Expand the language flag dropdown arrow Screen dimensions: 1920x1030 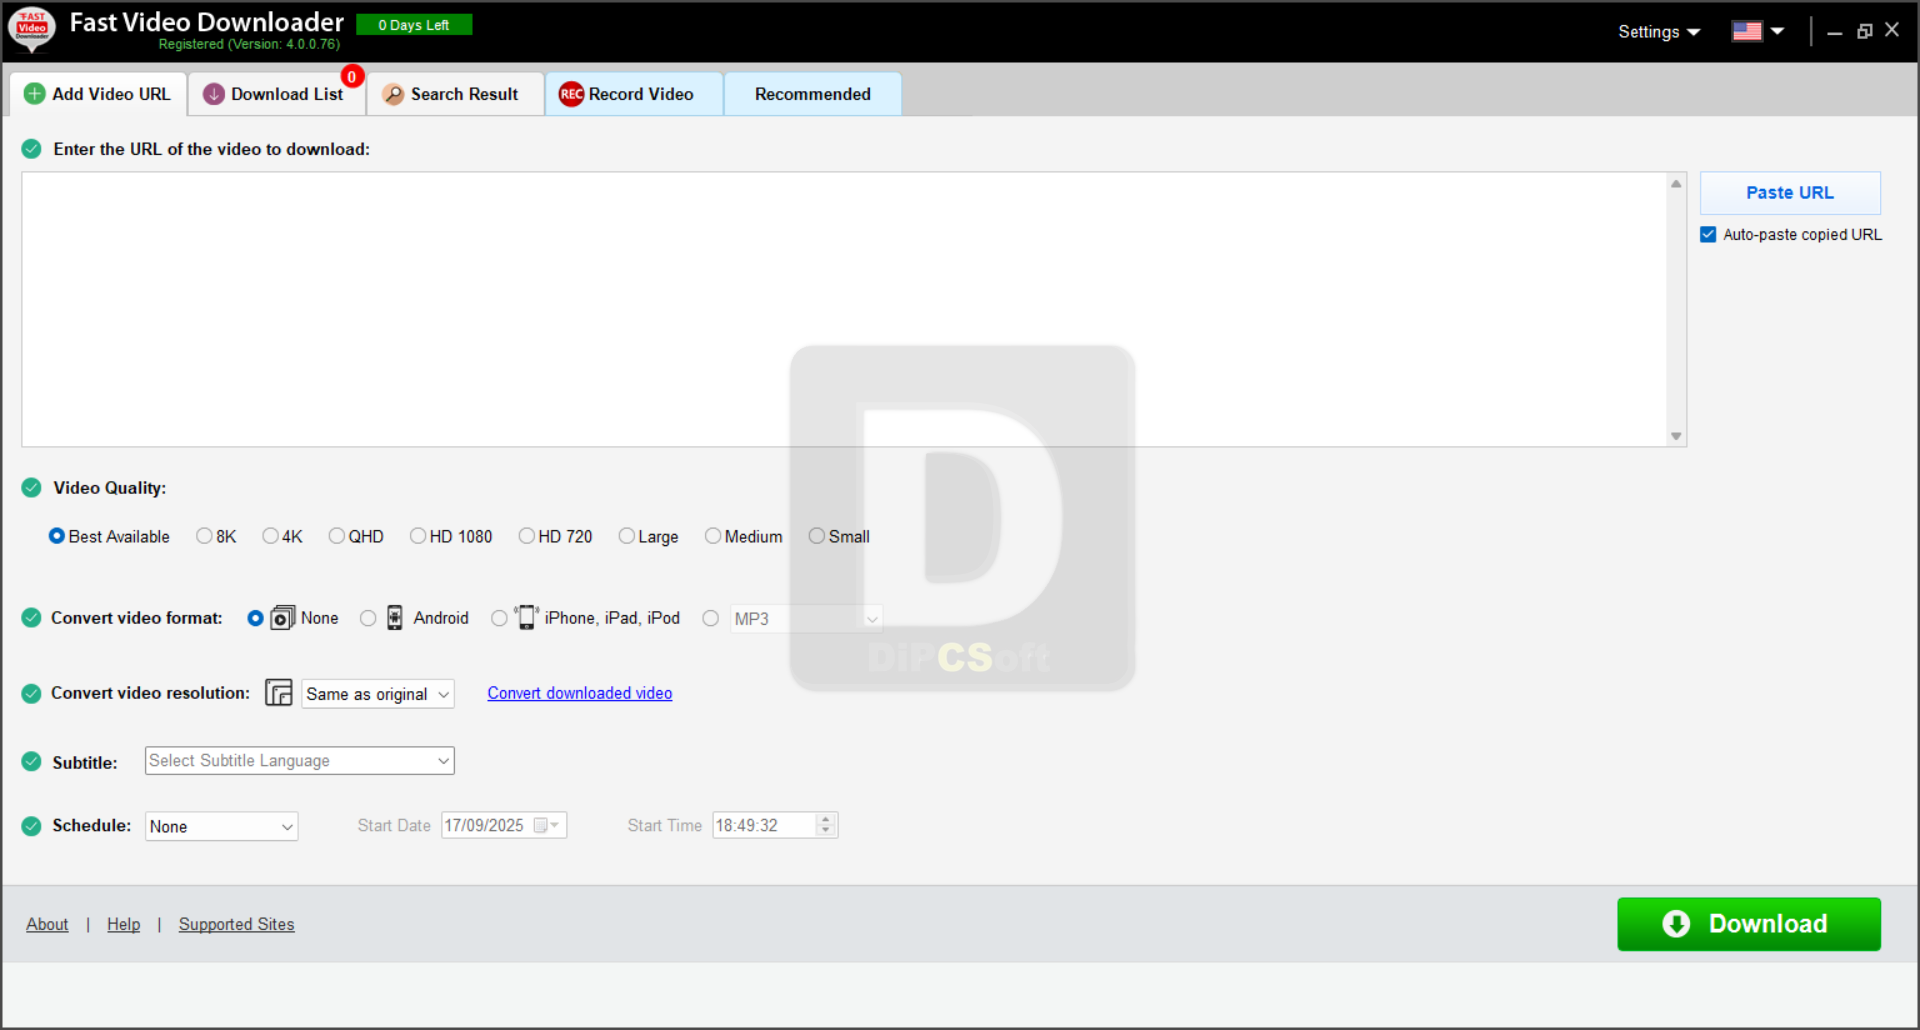(1777, 31)
